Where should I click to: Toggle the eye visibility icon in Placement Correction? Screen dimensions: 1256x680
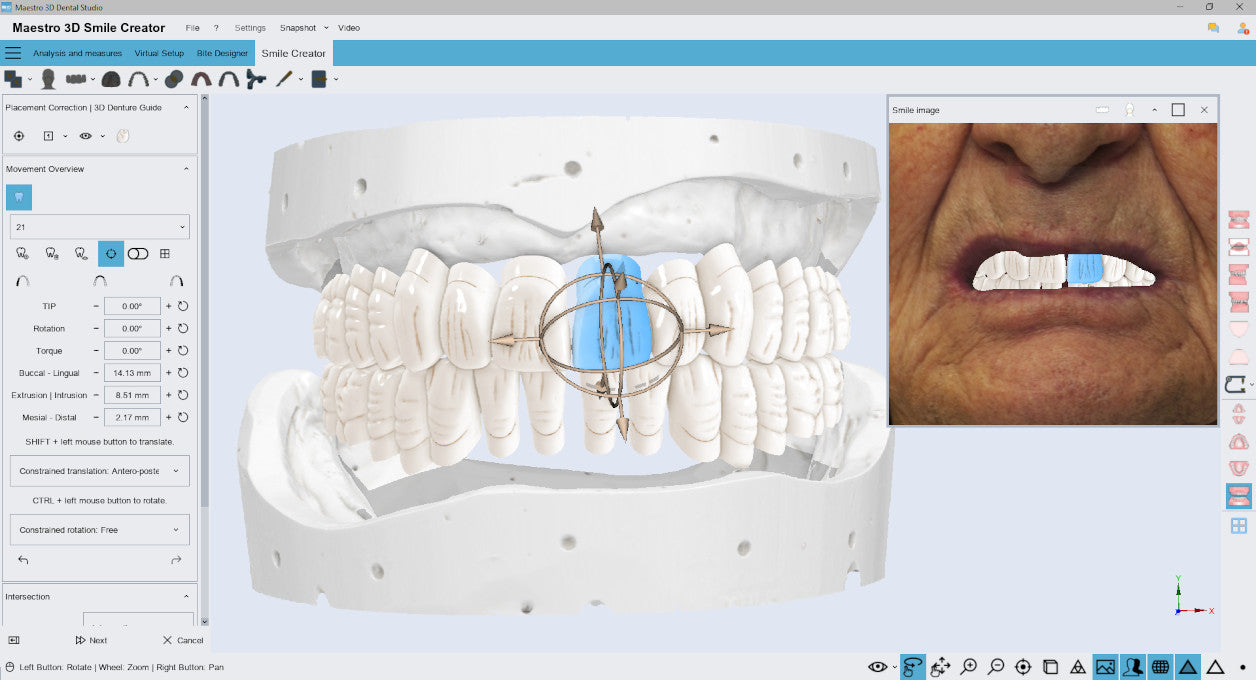pyautogui.click(x=86, y=136)
